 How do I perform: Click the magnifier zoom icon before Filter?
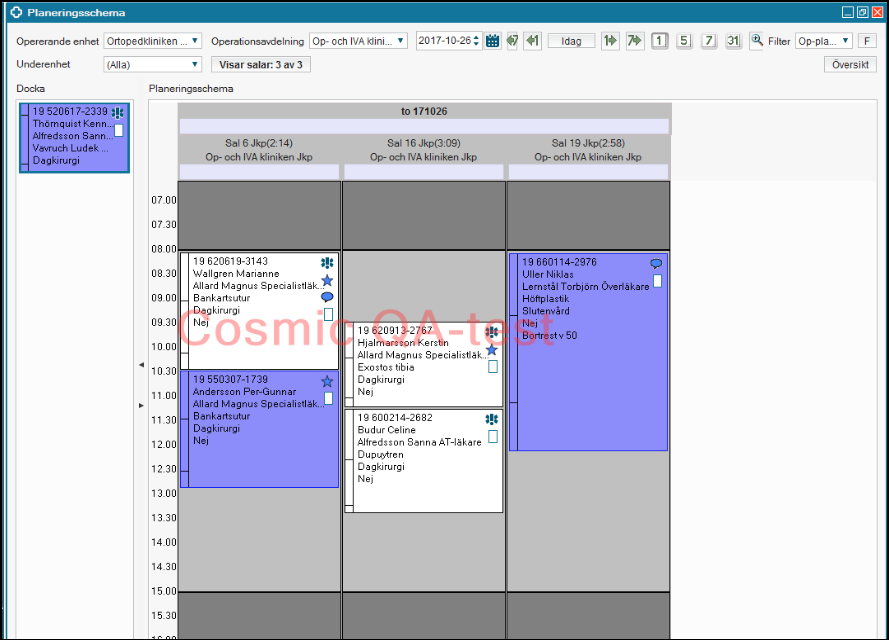pyautogui.click(x=757, y=41)
